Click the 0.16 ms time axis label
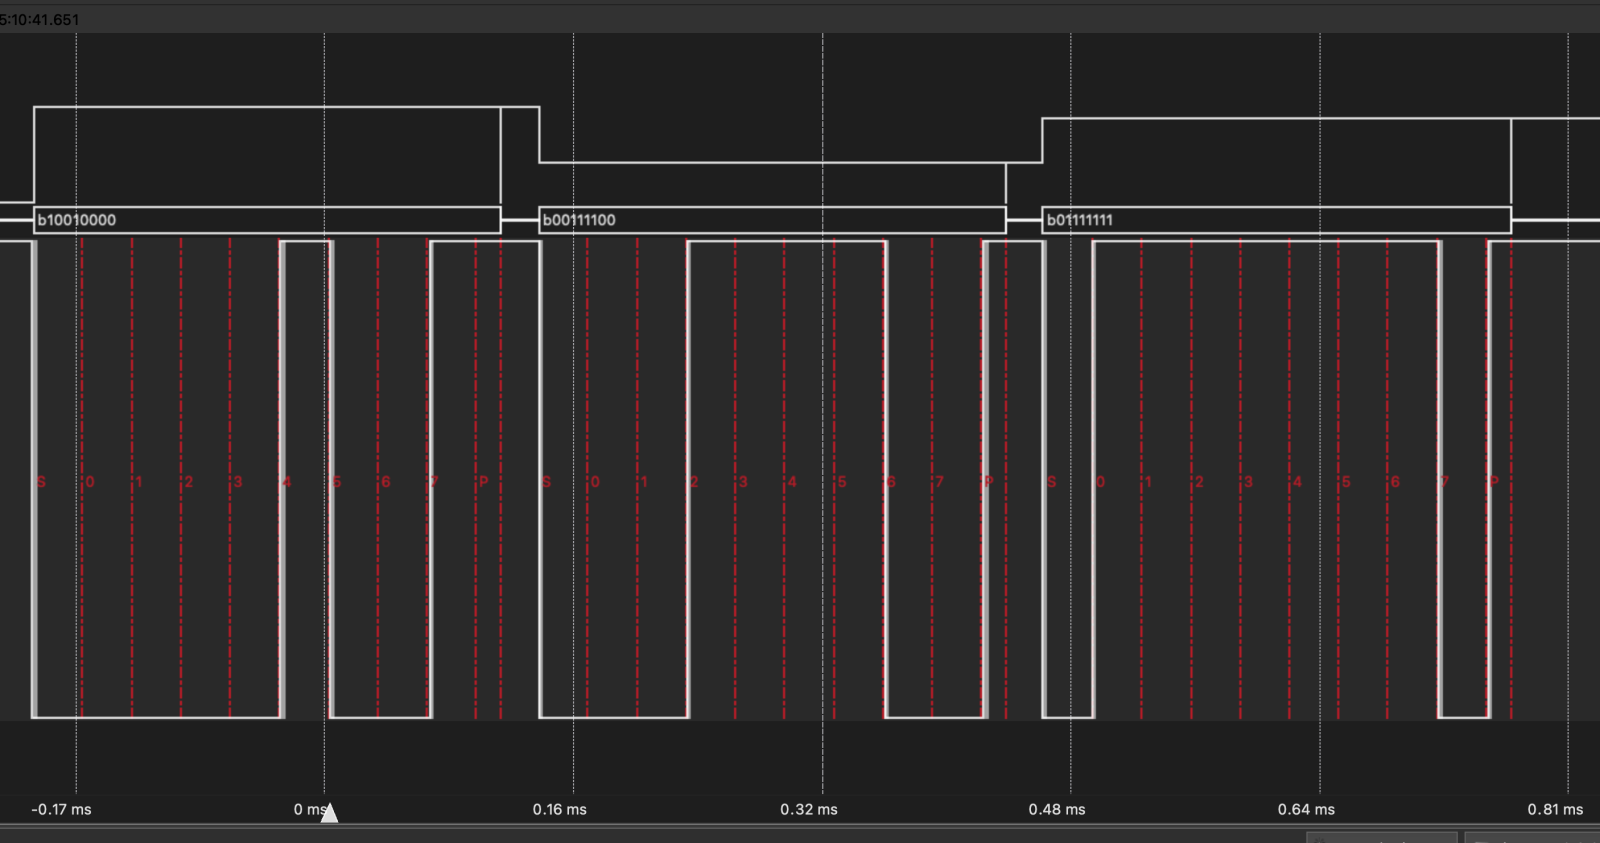 coord(559,809)
